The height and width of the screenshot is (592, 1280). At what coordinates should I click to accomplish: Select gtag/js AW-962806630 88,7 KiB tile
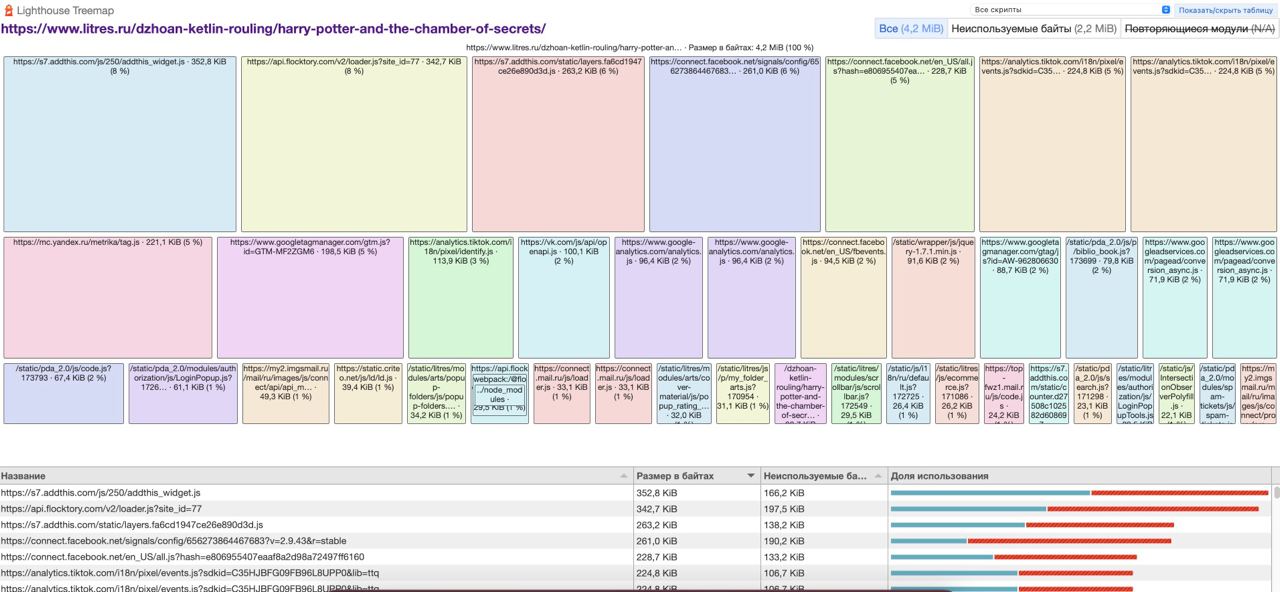pos(1020,297)
